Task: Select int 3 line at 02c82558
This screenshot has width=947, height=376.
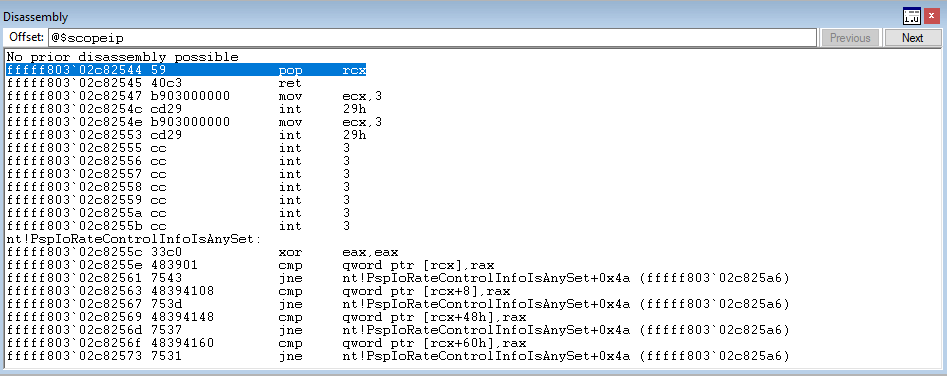Action: [x=178, y=187]
